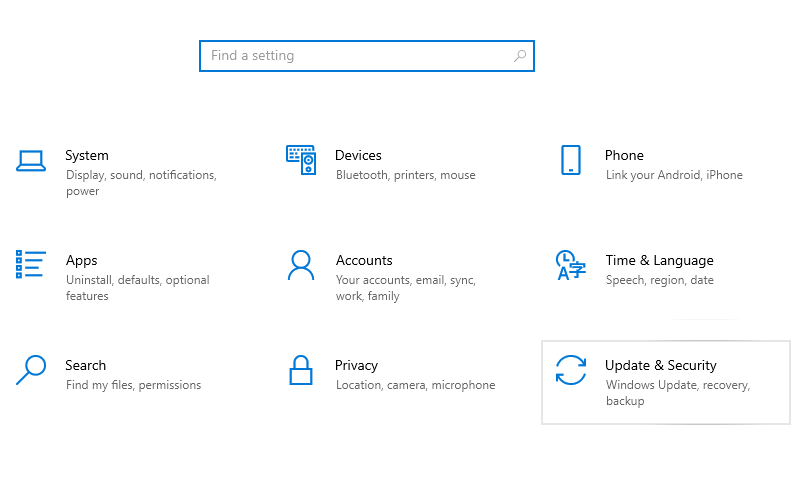Click "Find my files, permissions" description
This screenshot has height=497, width=800.
[x=133, y=385]
